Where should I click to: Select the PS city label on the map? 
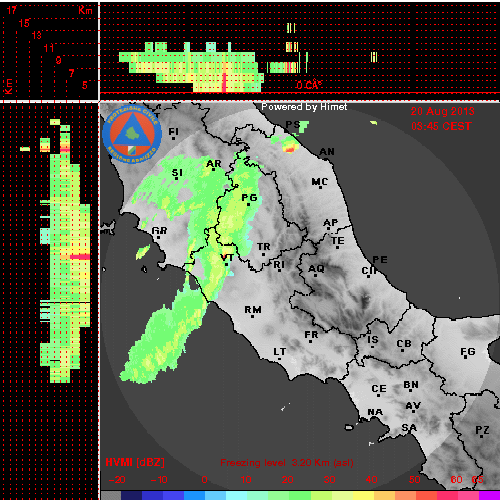(293, 125)
